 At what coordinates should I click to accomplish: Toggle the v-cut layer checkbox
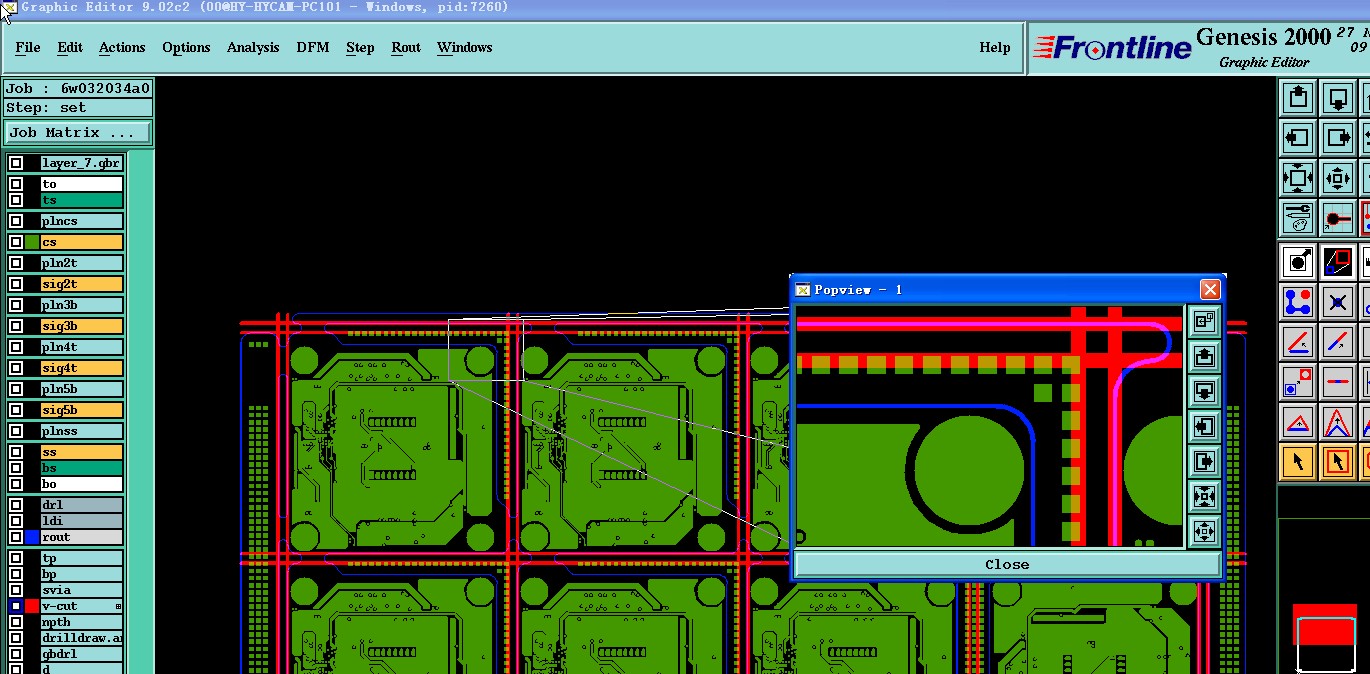point(16,606)
